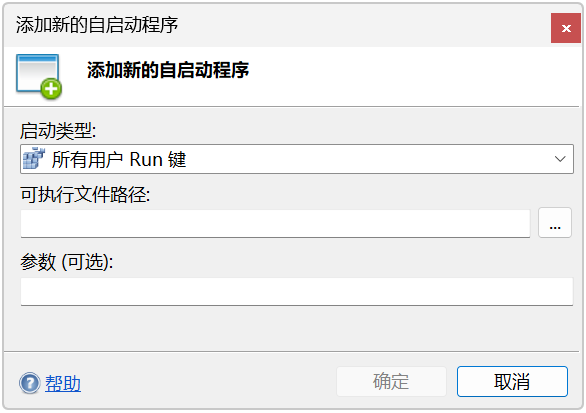Image resolution: width=586 pixels, height=413 pixels.
Task: Open the 帮助 link
Action: (63, 383)
